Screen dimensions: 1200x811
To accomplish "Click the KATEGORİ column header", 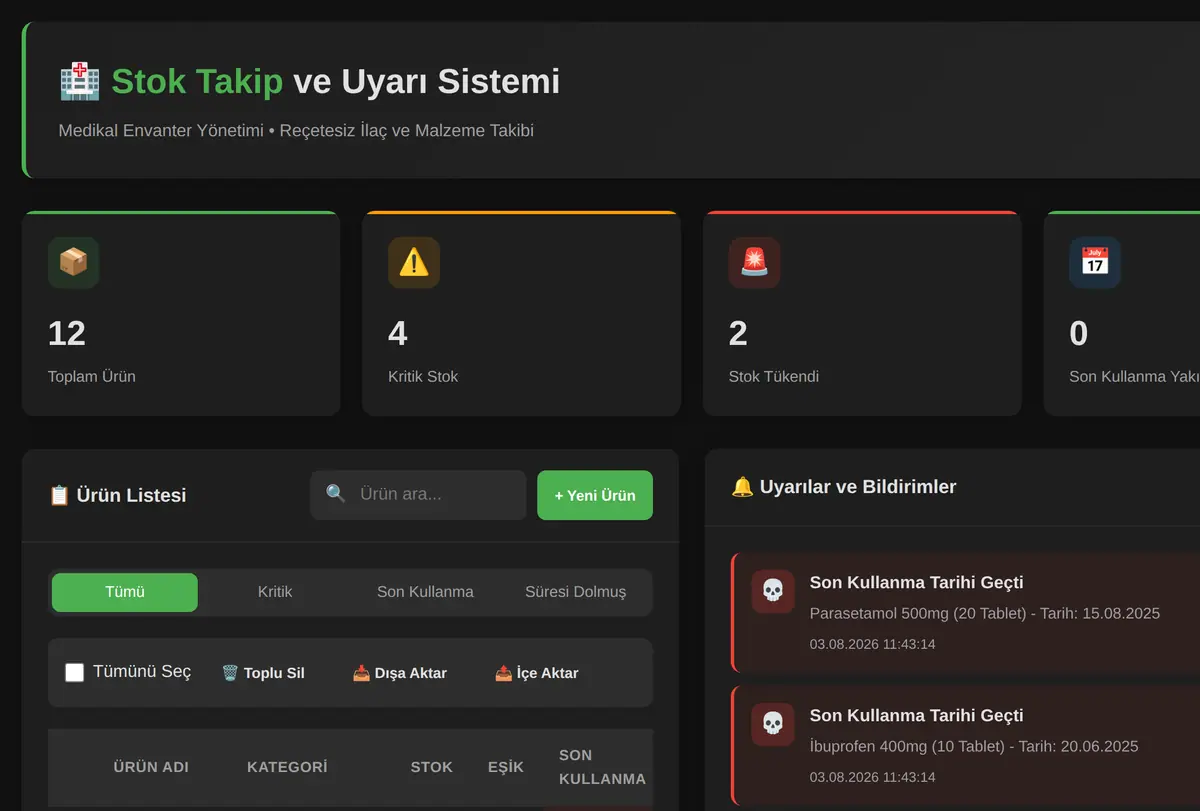I will click(x=287, y=767).
